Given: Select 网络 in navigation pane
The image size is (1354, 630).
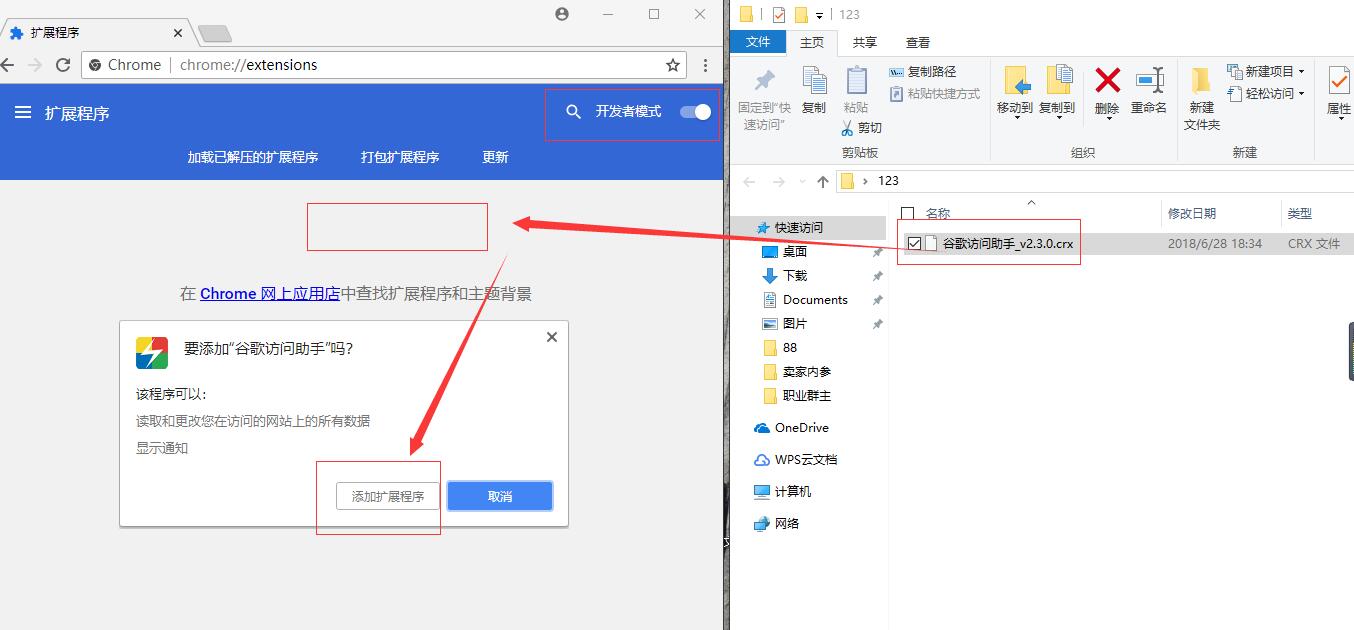Looking at the screenshot, I should coord(787,523).
